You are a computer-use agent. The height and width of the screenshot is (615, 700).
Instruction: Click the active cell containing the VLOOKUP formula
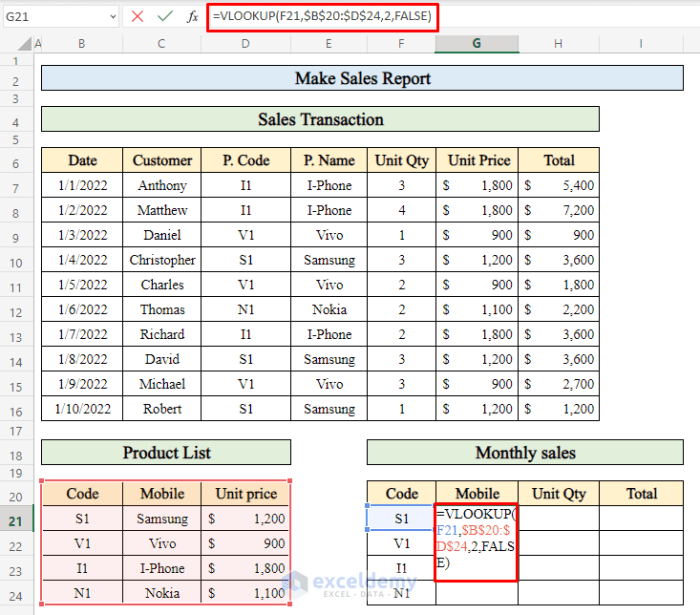[476, 543]
